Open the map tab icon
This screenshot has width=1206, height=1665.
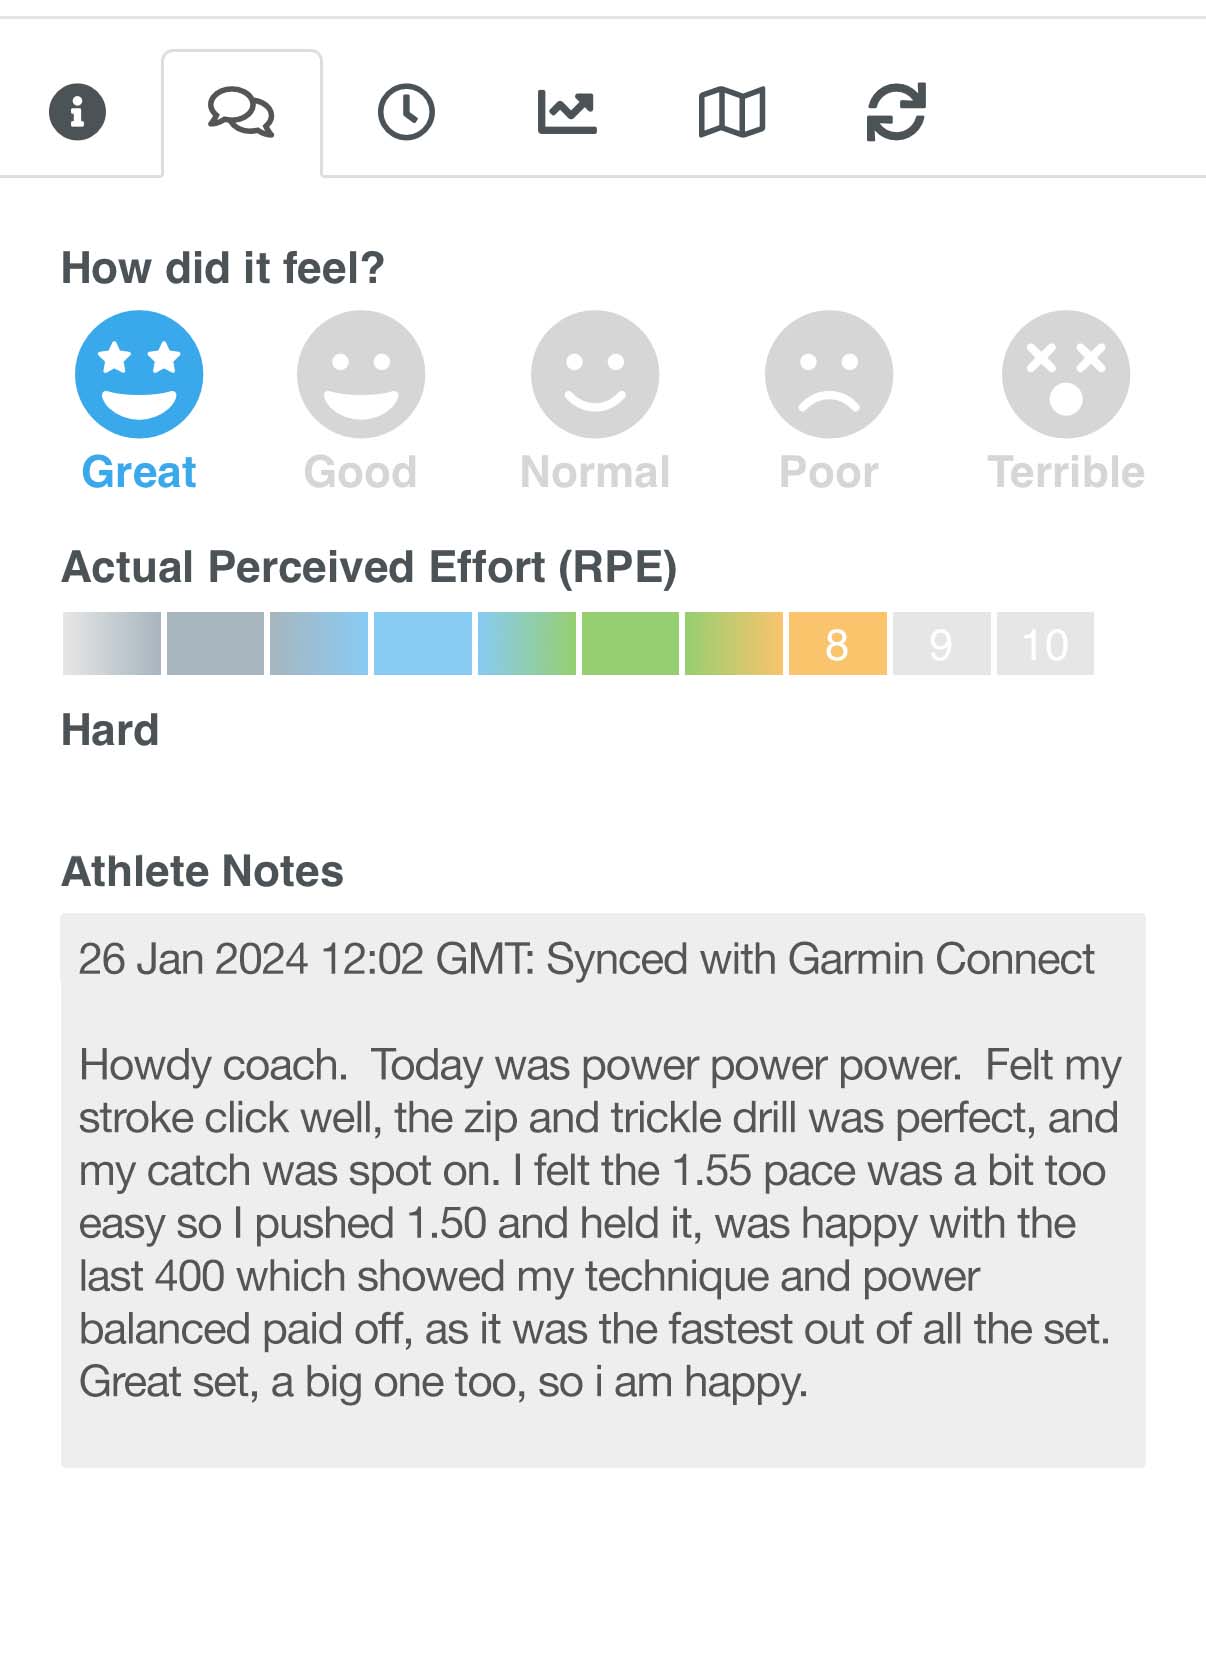[731, 112]
